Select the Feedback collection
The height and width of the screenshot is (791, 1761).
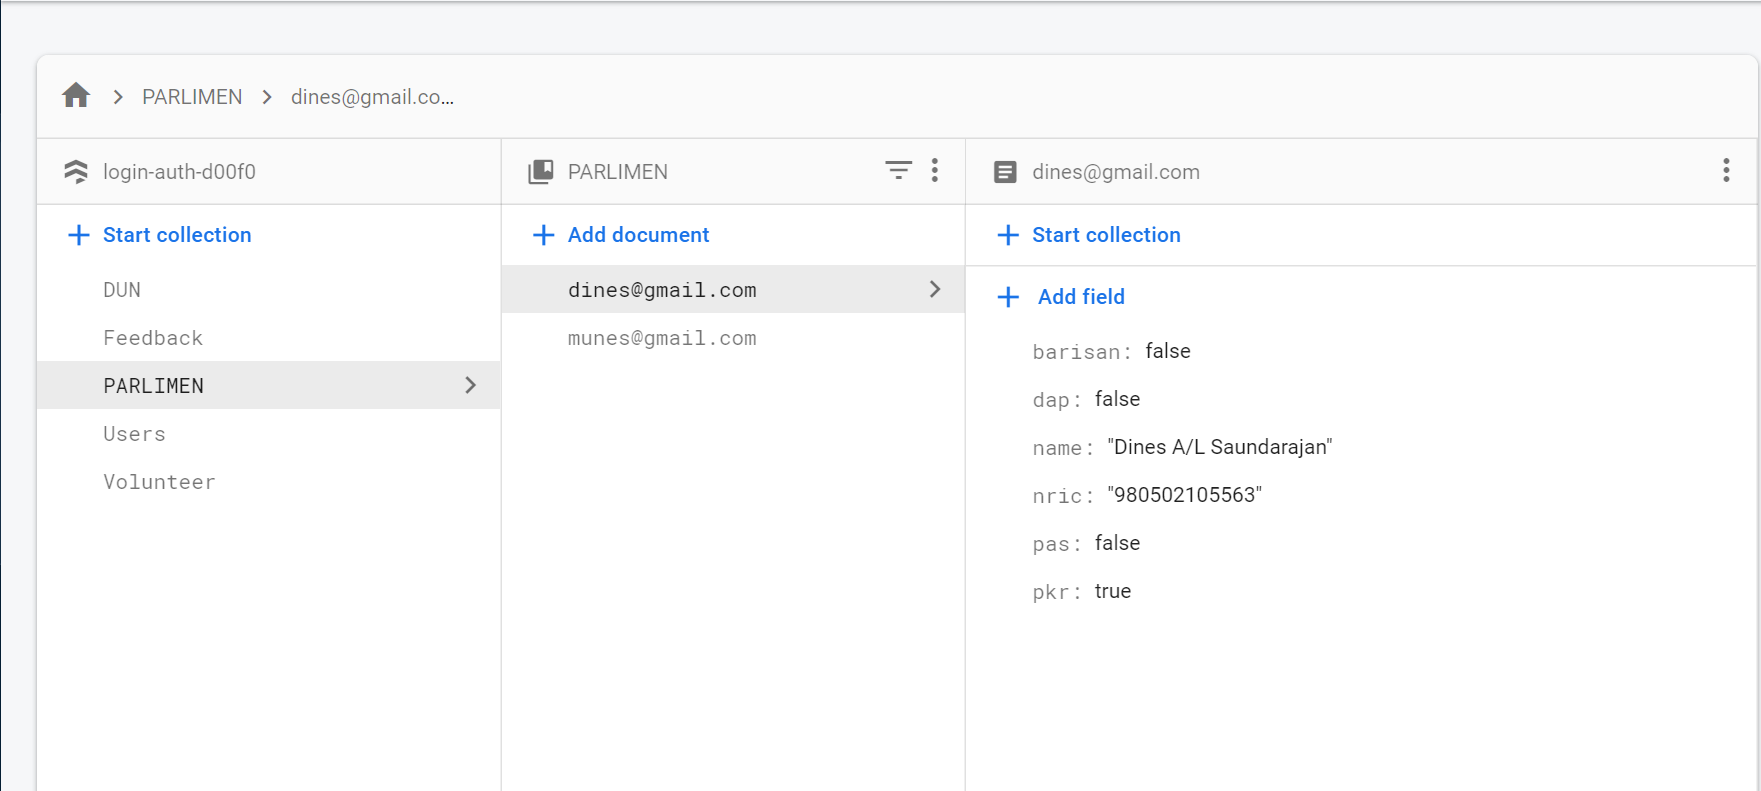[268, 338]
